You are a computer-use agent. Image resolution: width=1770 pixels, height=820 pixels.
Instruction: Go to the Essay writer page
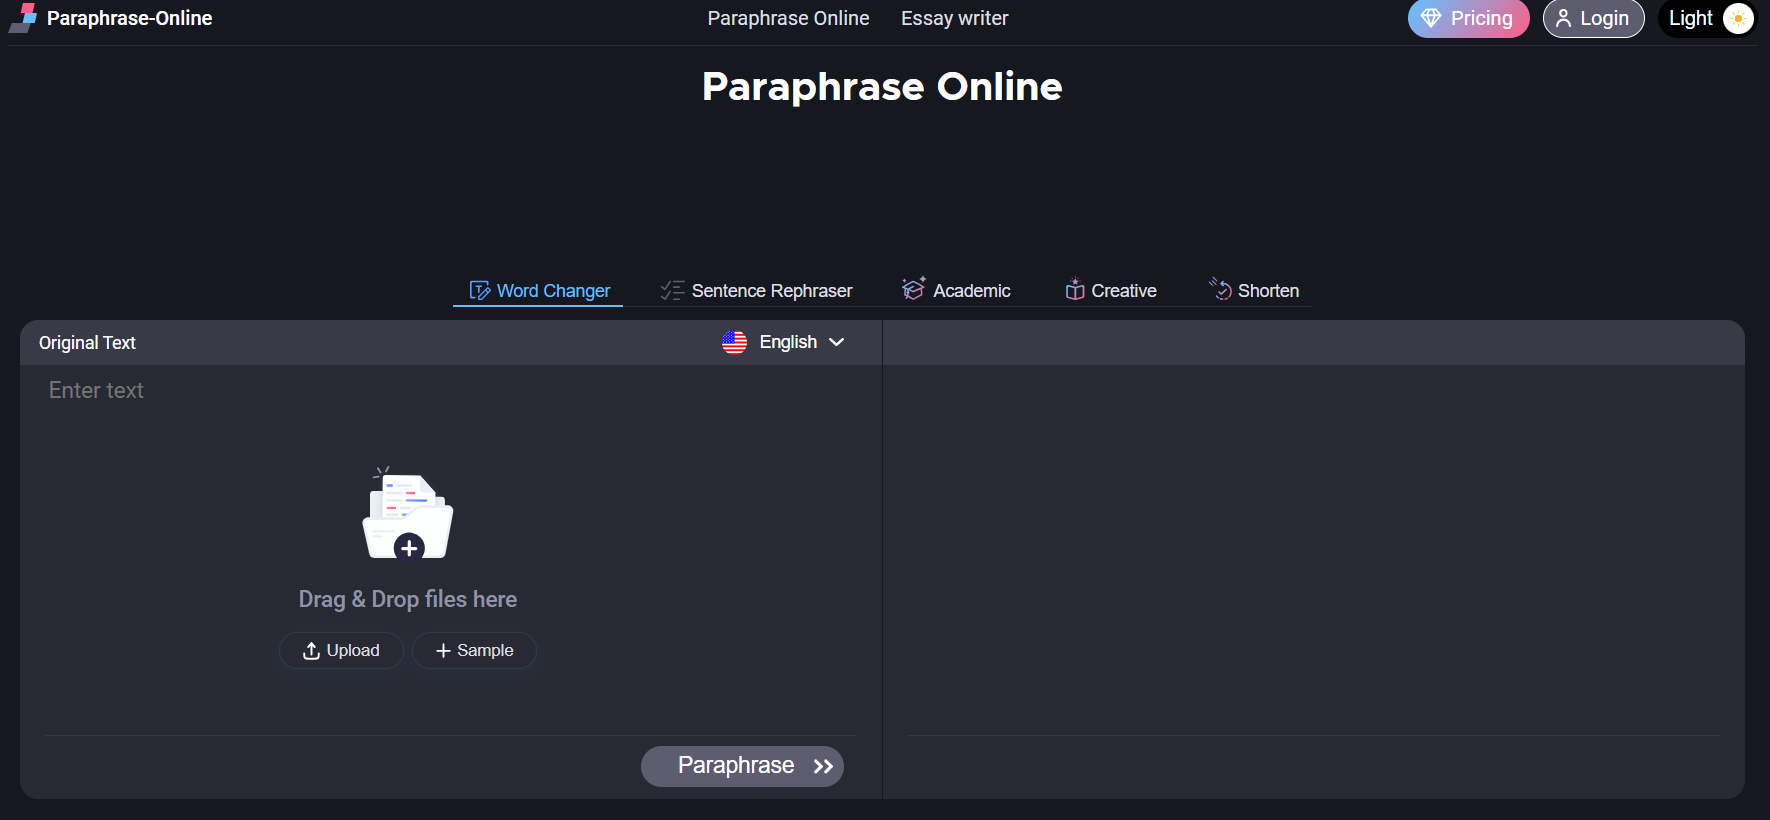(954, 18)
